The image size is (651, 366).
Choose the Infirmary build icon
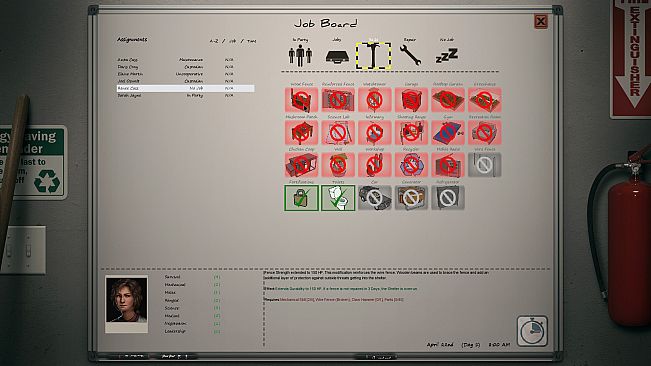[374, 132]
